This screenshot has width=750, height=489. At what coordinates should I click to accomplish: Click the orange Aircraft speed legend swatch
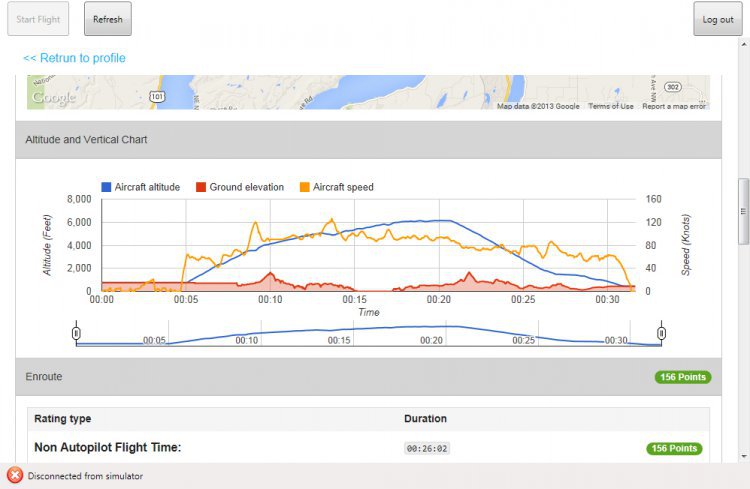[305, 187]
